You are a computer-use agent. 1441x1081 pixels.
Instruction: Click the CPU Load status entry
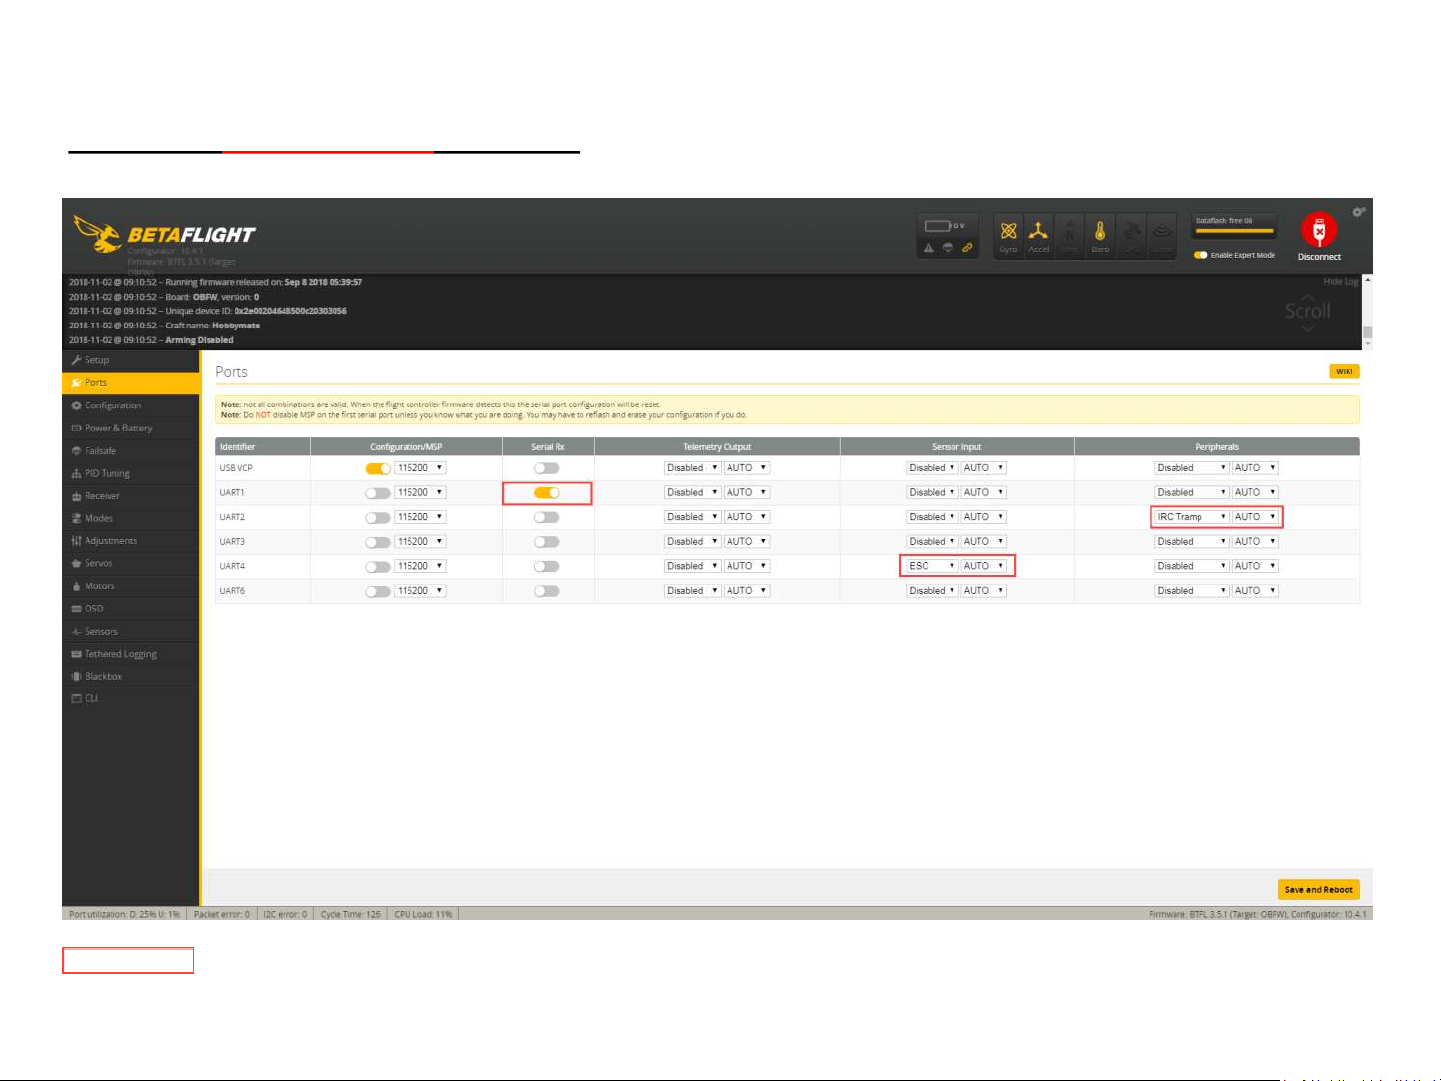423,914
